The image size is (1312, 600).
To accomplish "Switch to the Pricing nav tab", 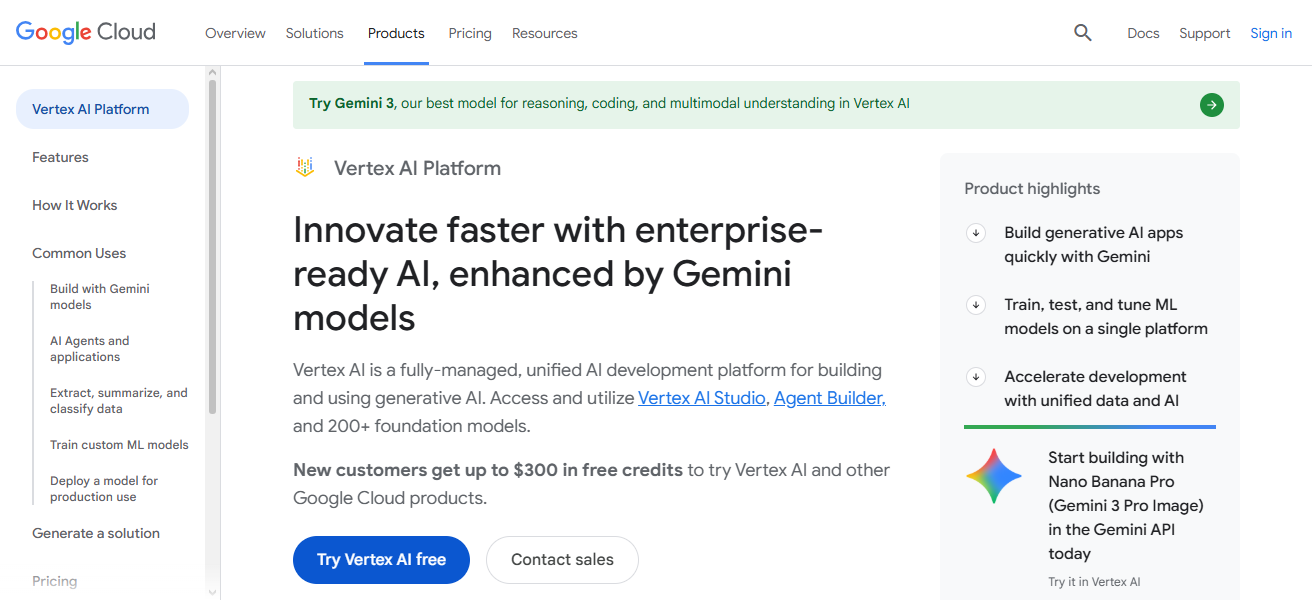I will click(x=469, y=32).
